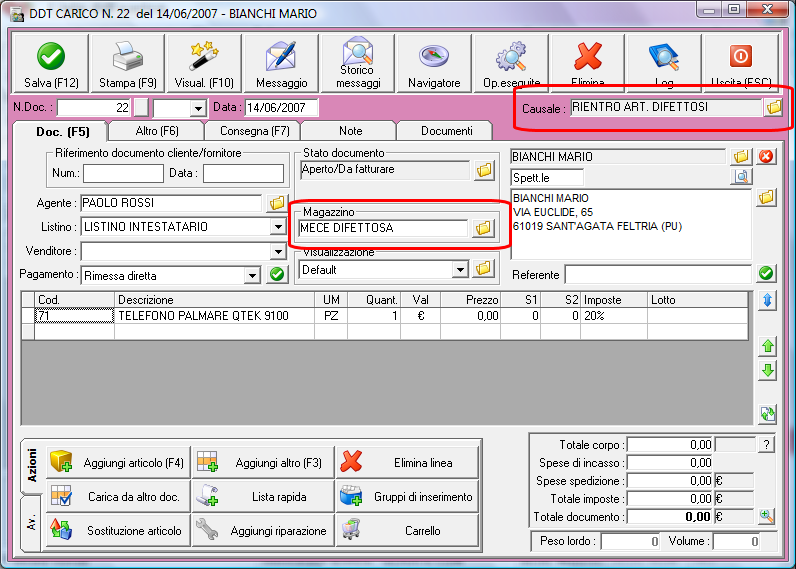Save the document with Salva (F12)
796x569 pixels.
click(x=51, y=63)
